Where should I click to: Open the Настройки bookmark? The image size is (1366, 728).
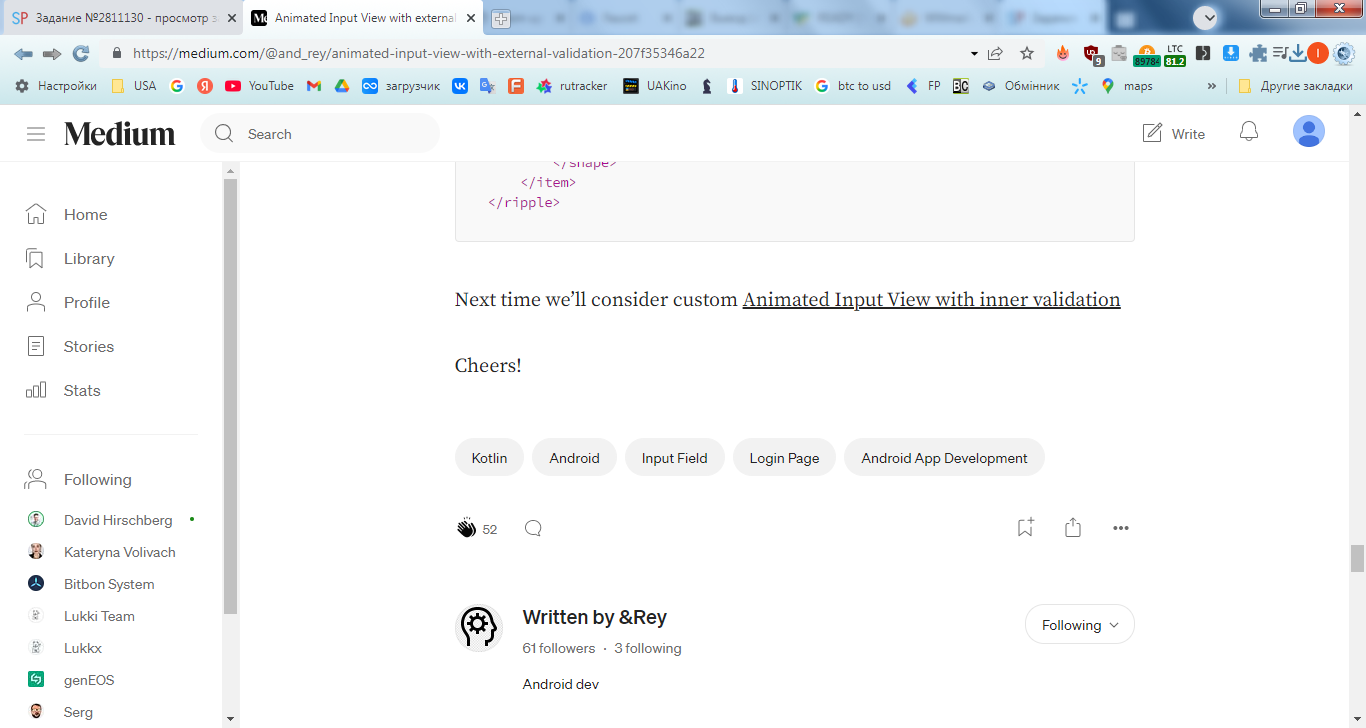(x=56, y=86)
